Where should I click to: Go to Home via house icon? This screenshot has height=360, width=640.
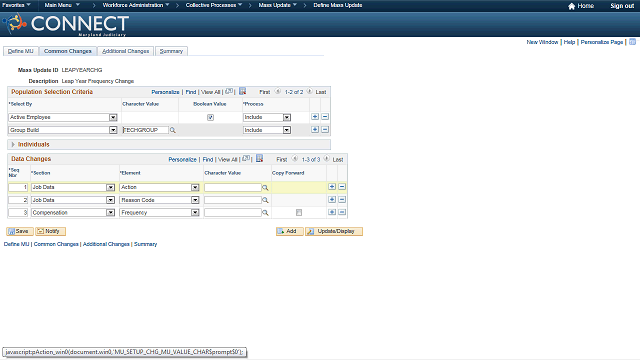click(x=571, y=6)
